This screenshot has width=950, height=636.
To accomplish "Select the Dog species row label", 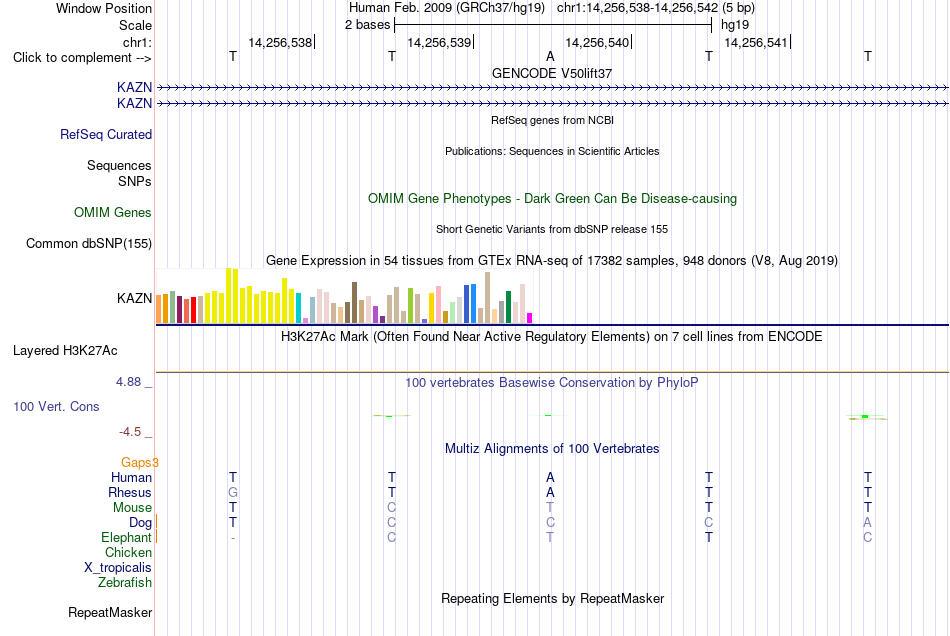I will click(140, 523).
